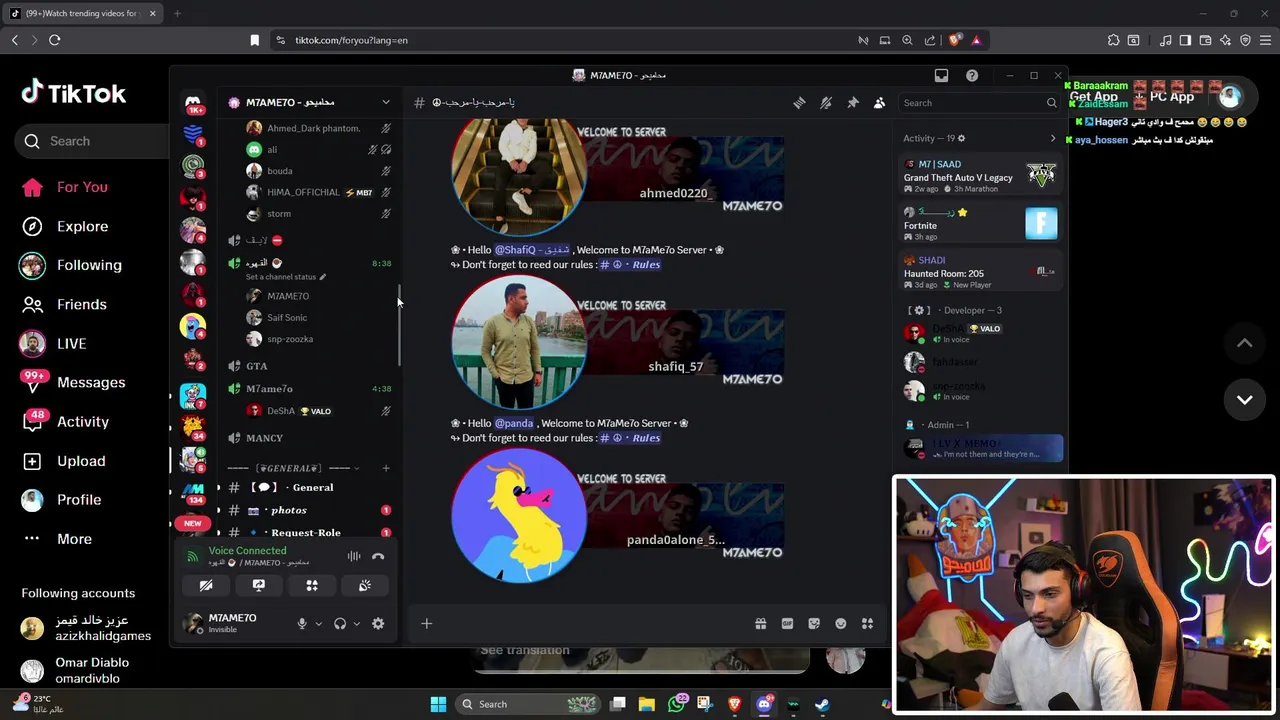Focus the Discord Search field
1280x720 pixels.
click(979, 103)
